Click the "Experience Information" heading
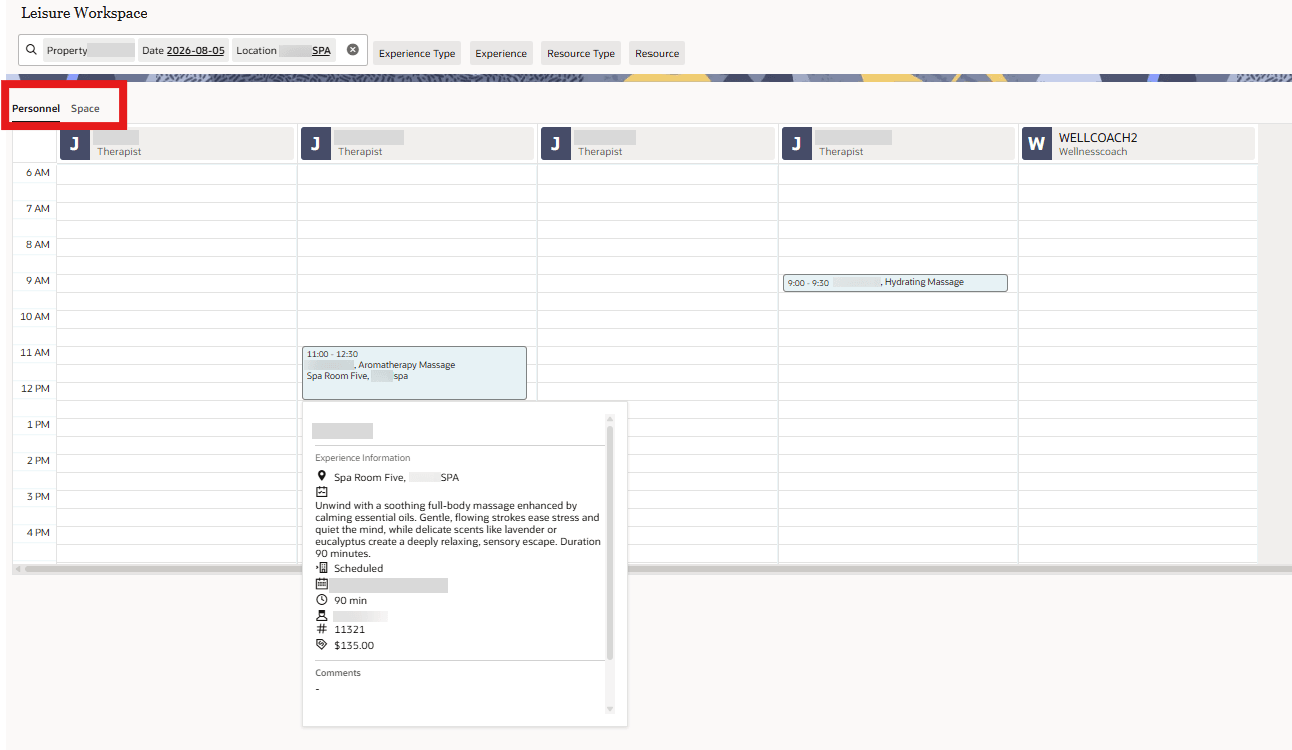This screenshot has width=1292, height=750. (363, 458)
